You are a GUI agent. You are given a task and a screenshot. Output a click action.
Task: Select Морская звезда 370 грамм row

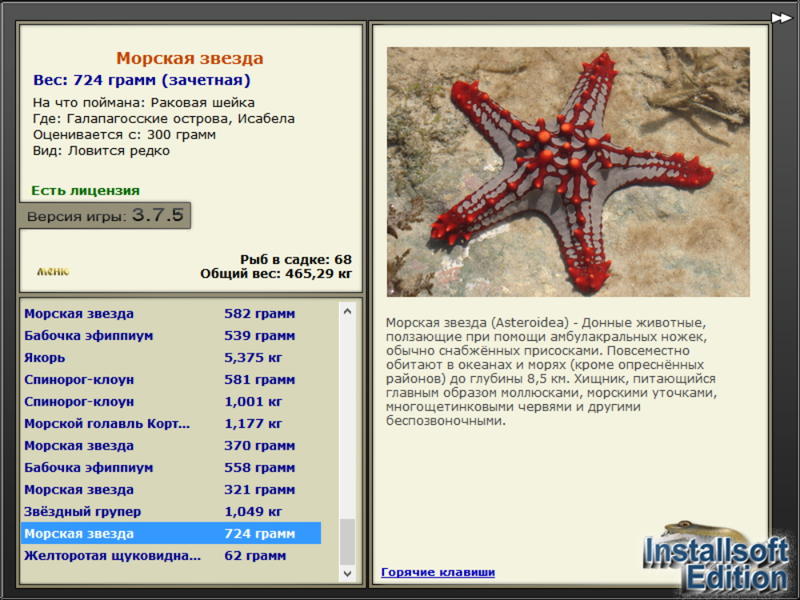(x=171, y=445)
